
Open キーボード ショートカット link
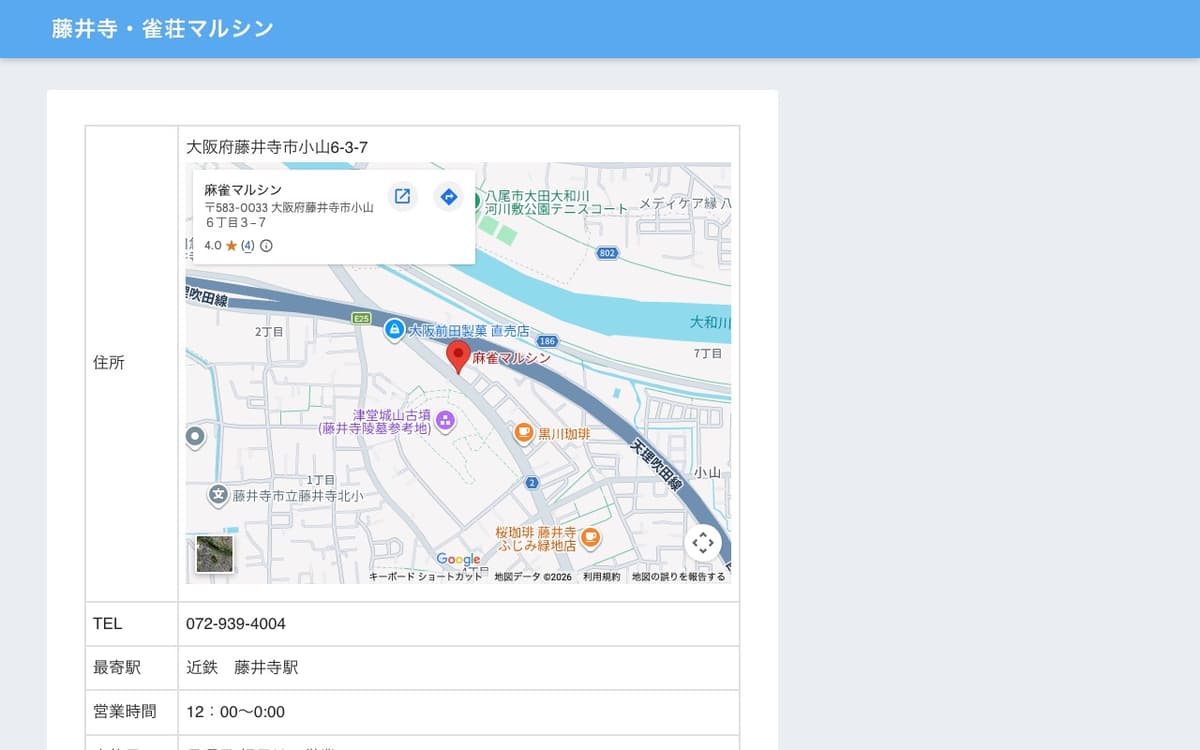tap(426, 577)
